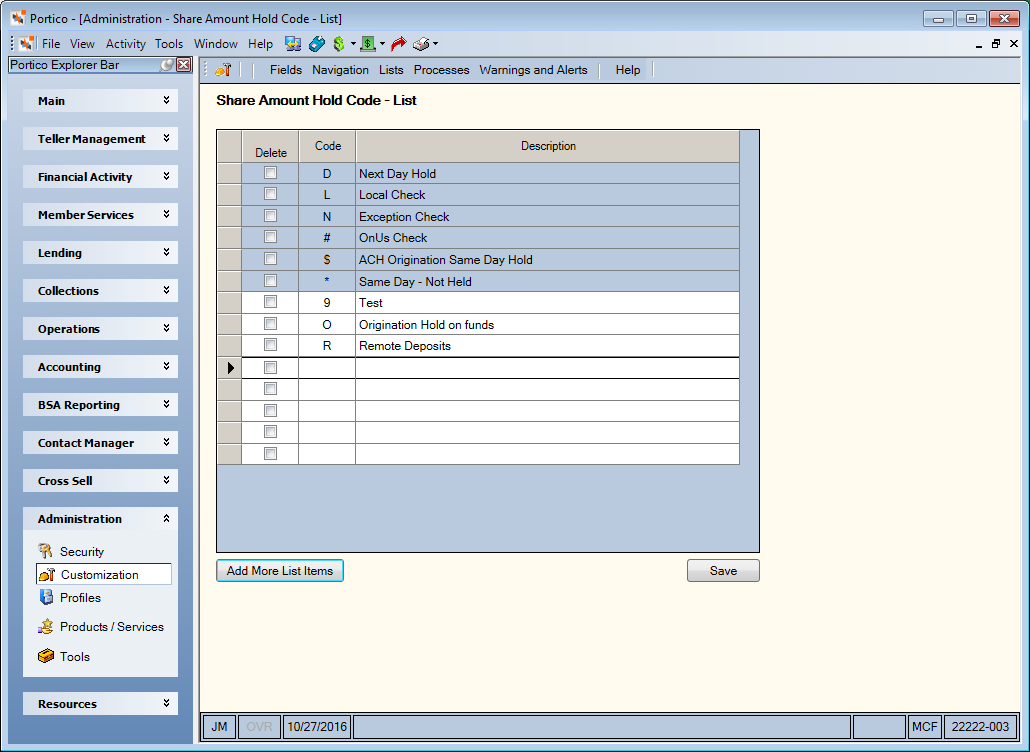Check Delete box for Next Day Hold
1030x752 pixels.
[x=270, y=173]
